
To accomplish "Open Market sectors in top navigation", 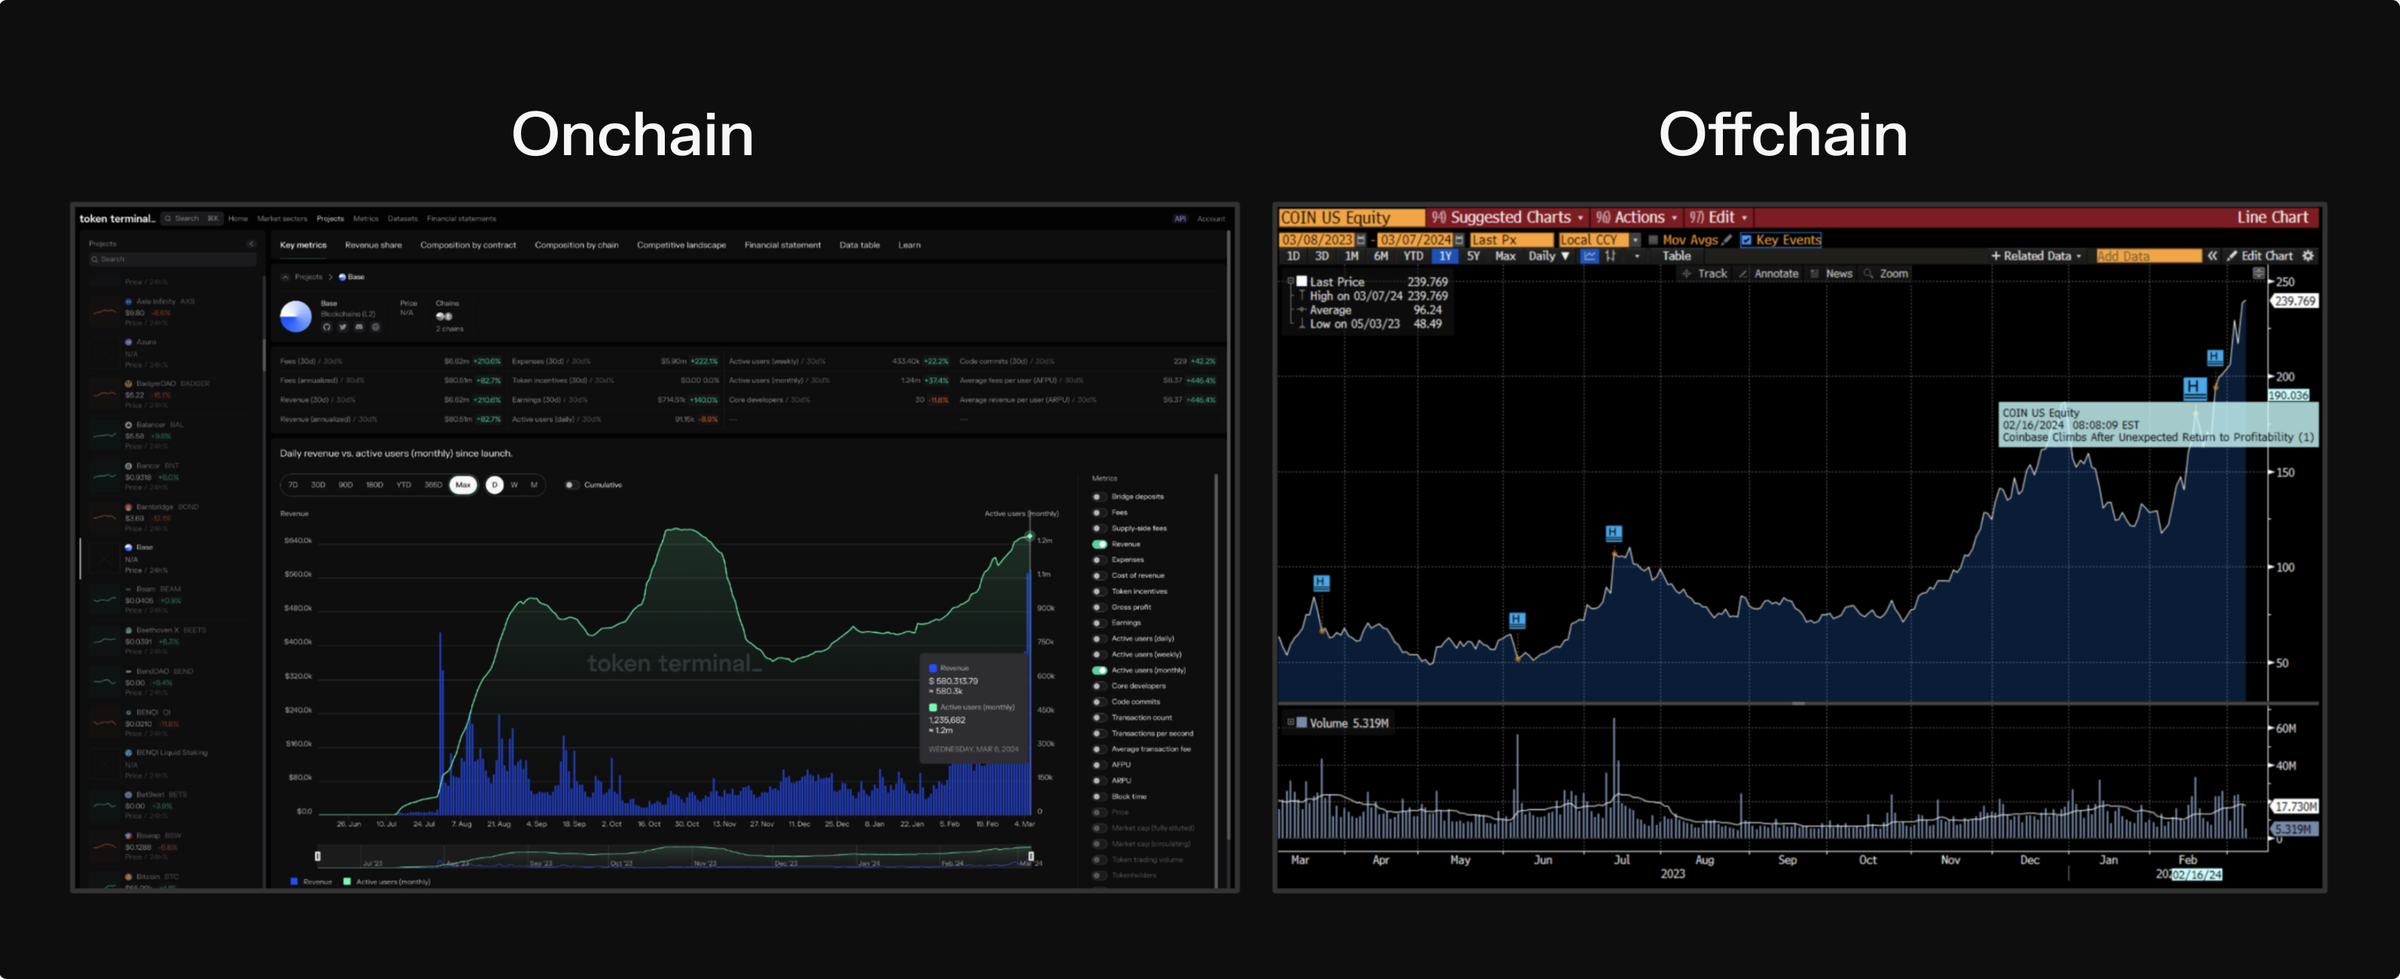I will 282,219.
